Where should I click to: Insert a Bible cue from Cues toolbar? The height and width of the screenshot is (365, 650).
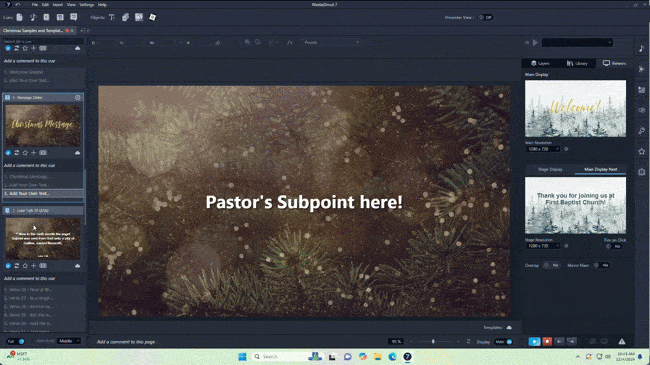pos(46,17)
